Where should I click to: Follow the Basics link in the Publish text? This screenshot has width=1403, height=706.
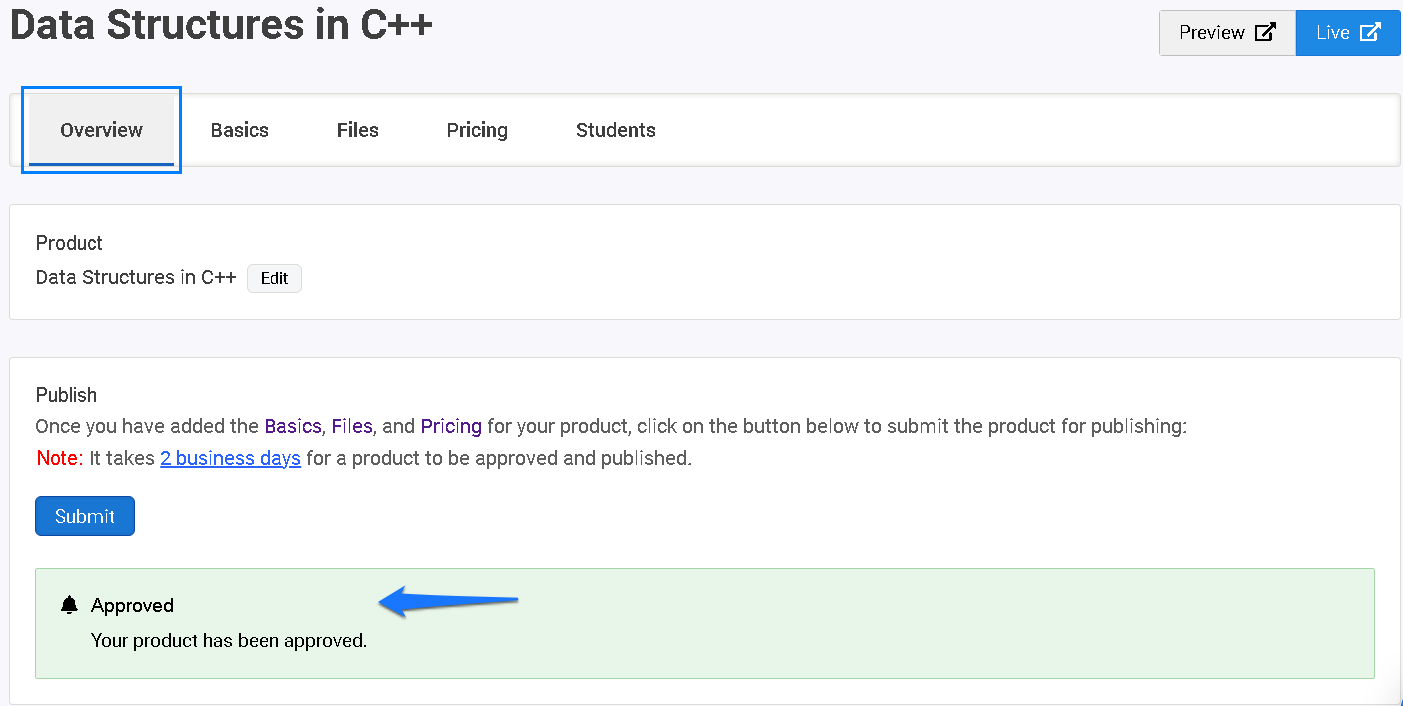(293, 426)
